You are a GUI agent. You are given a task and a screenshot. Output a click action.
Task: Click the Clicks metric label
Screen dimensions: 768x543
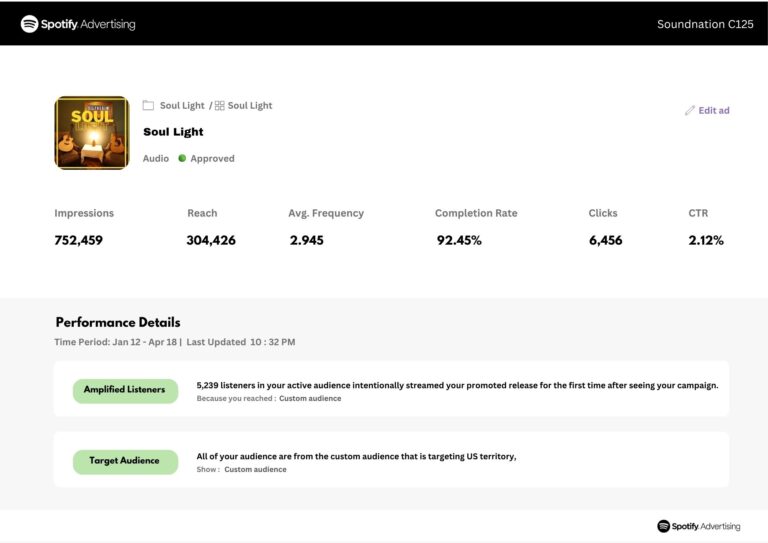[603, 213]
